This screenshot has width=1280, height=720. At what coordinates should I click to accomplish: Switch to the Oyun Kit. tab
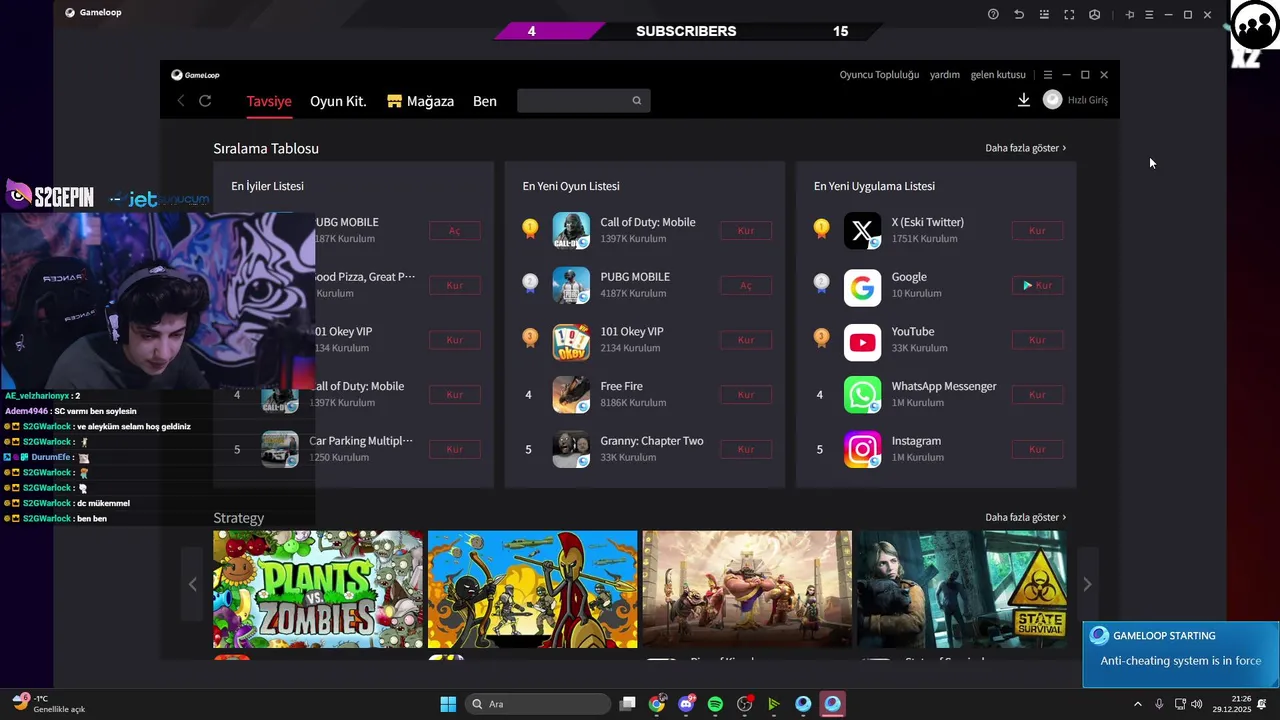point(338,101)
